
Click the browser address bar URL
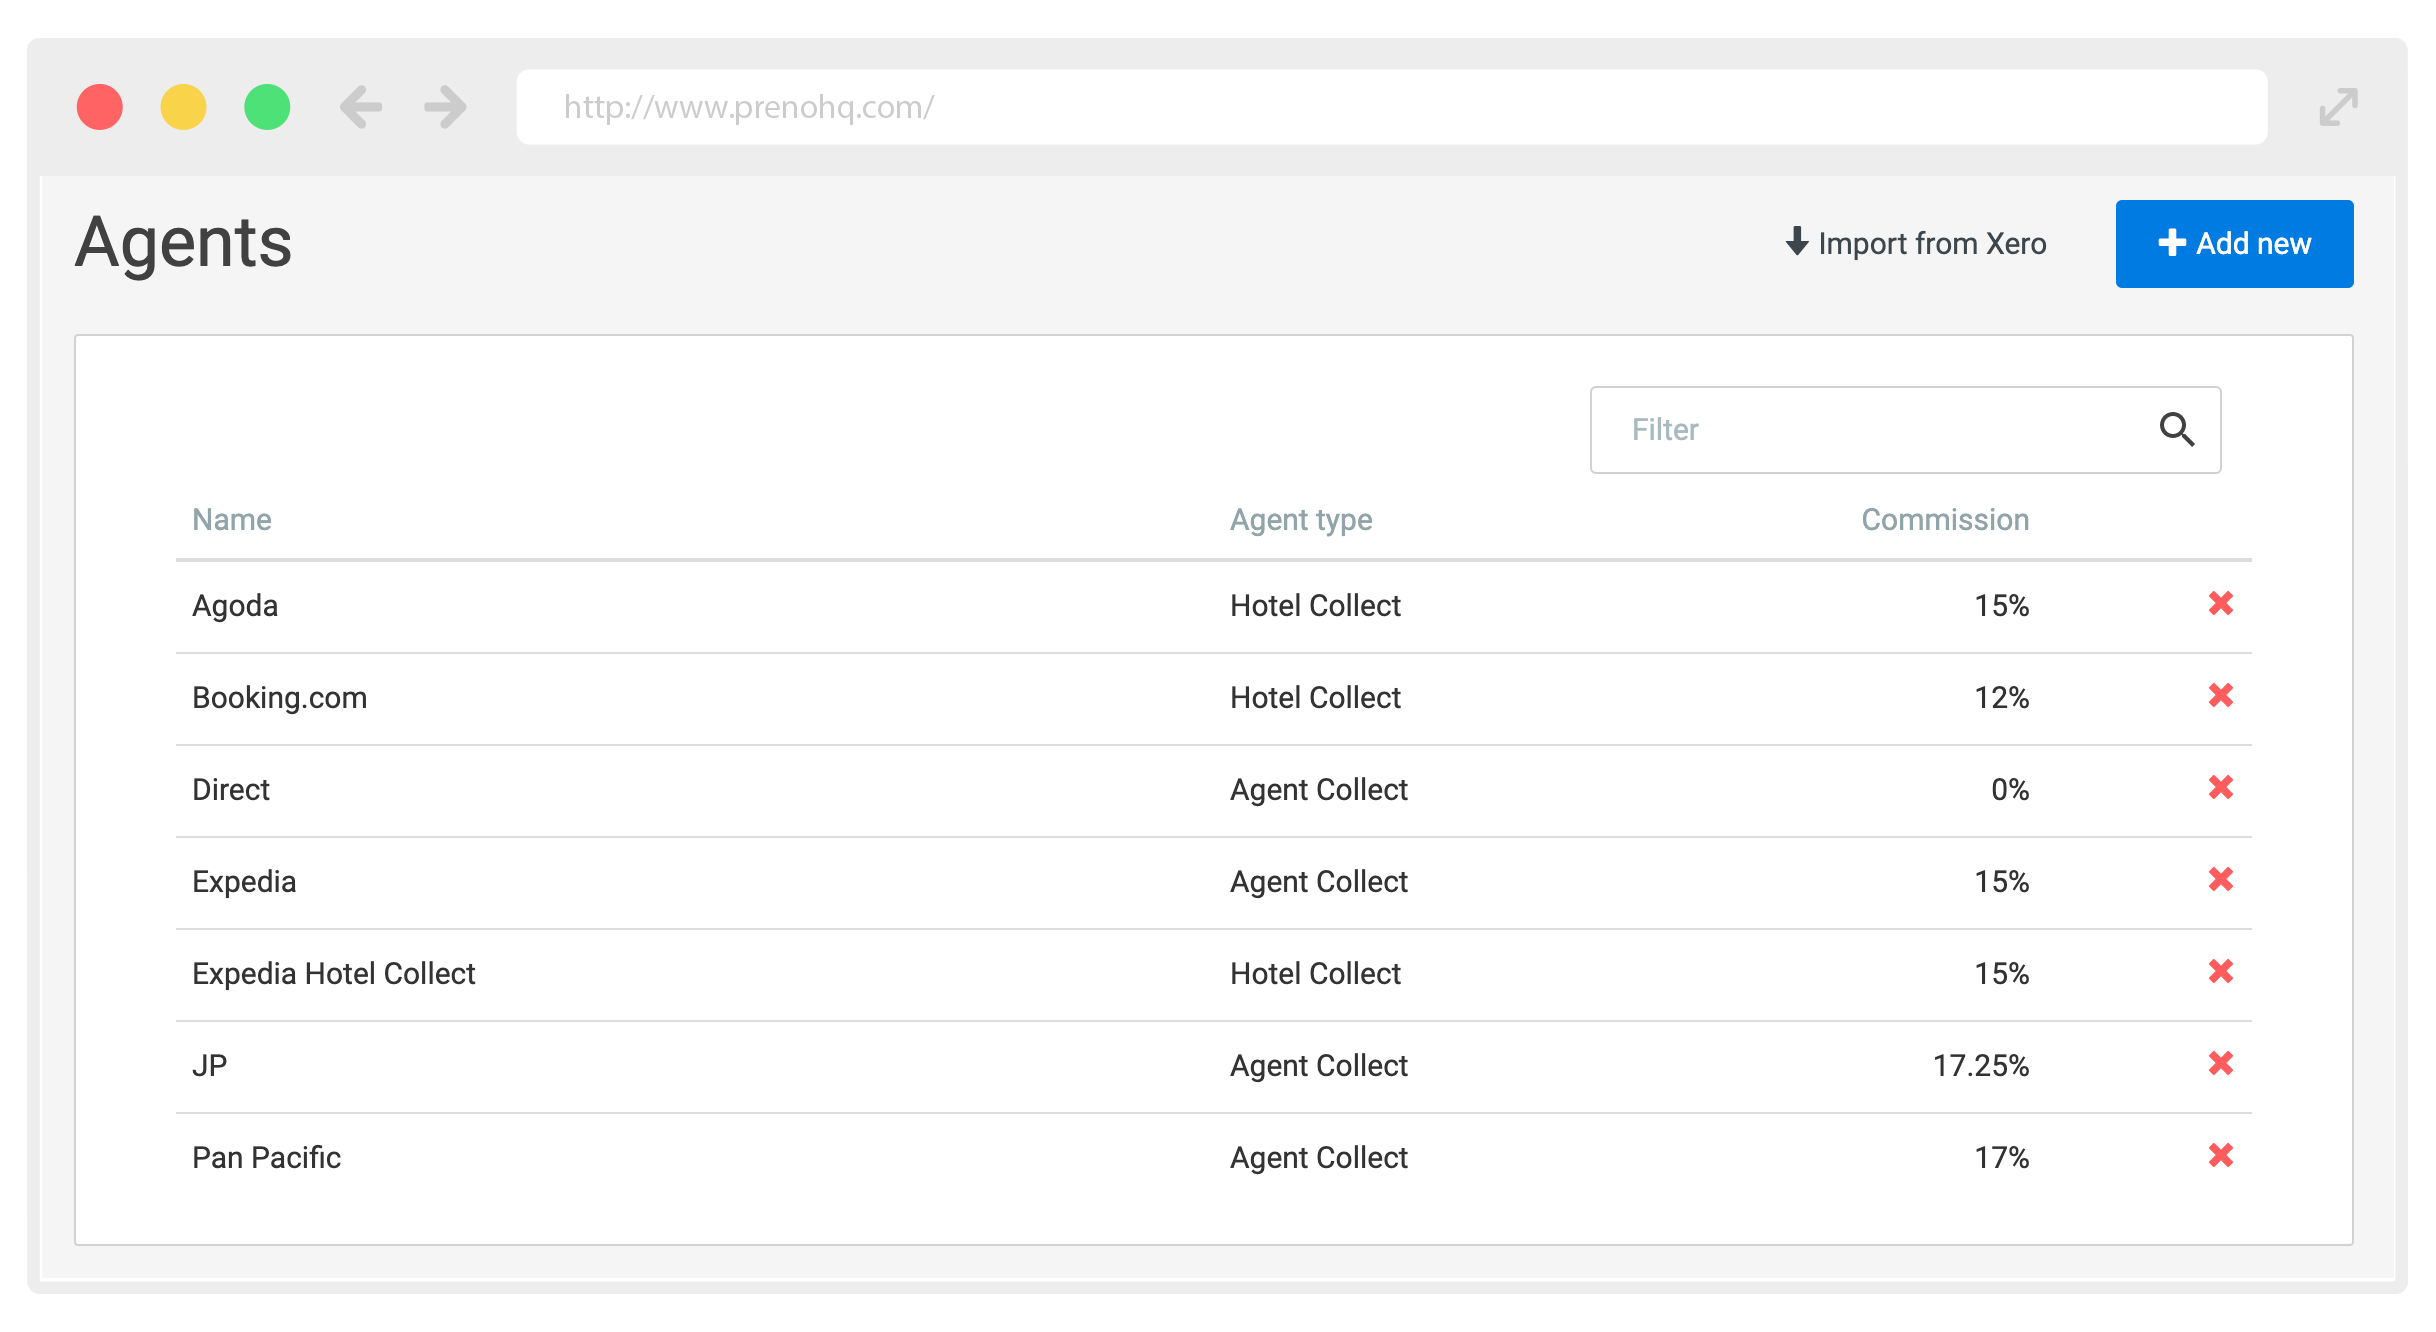click(1392, 107)
